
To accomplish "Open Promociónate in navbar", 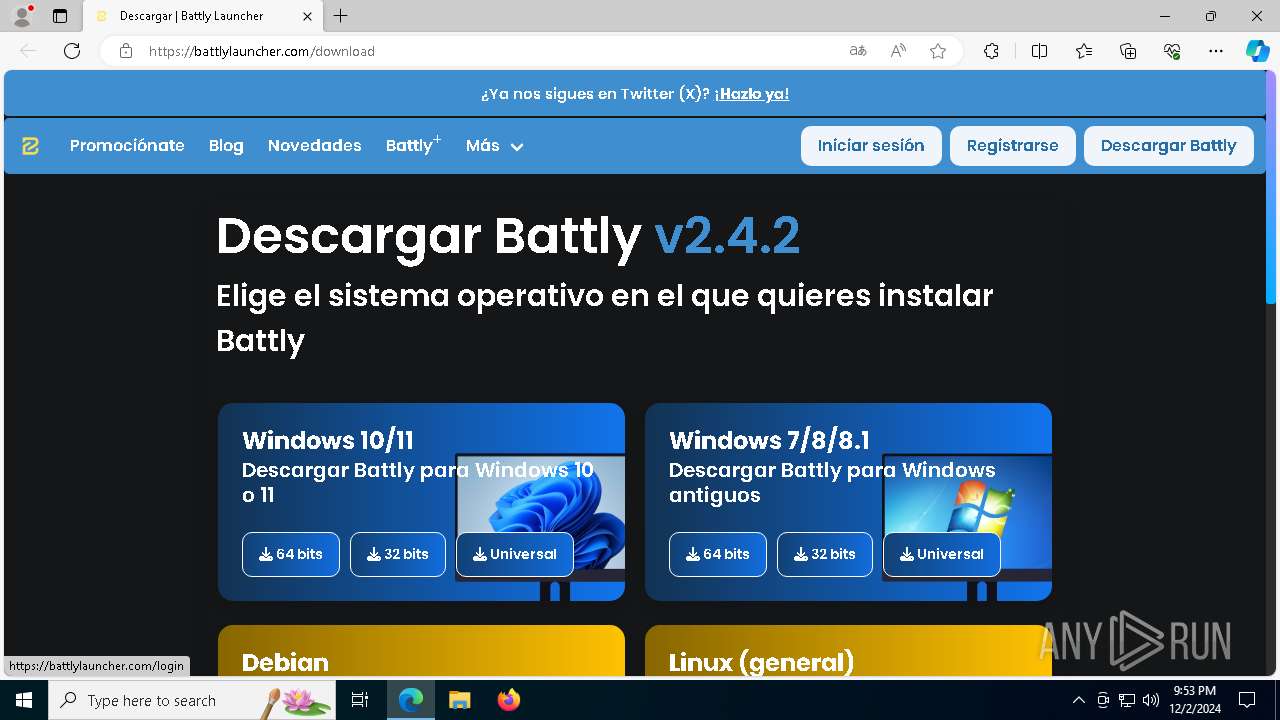I will coord(127,146).
